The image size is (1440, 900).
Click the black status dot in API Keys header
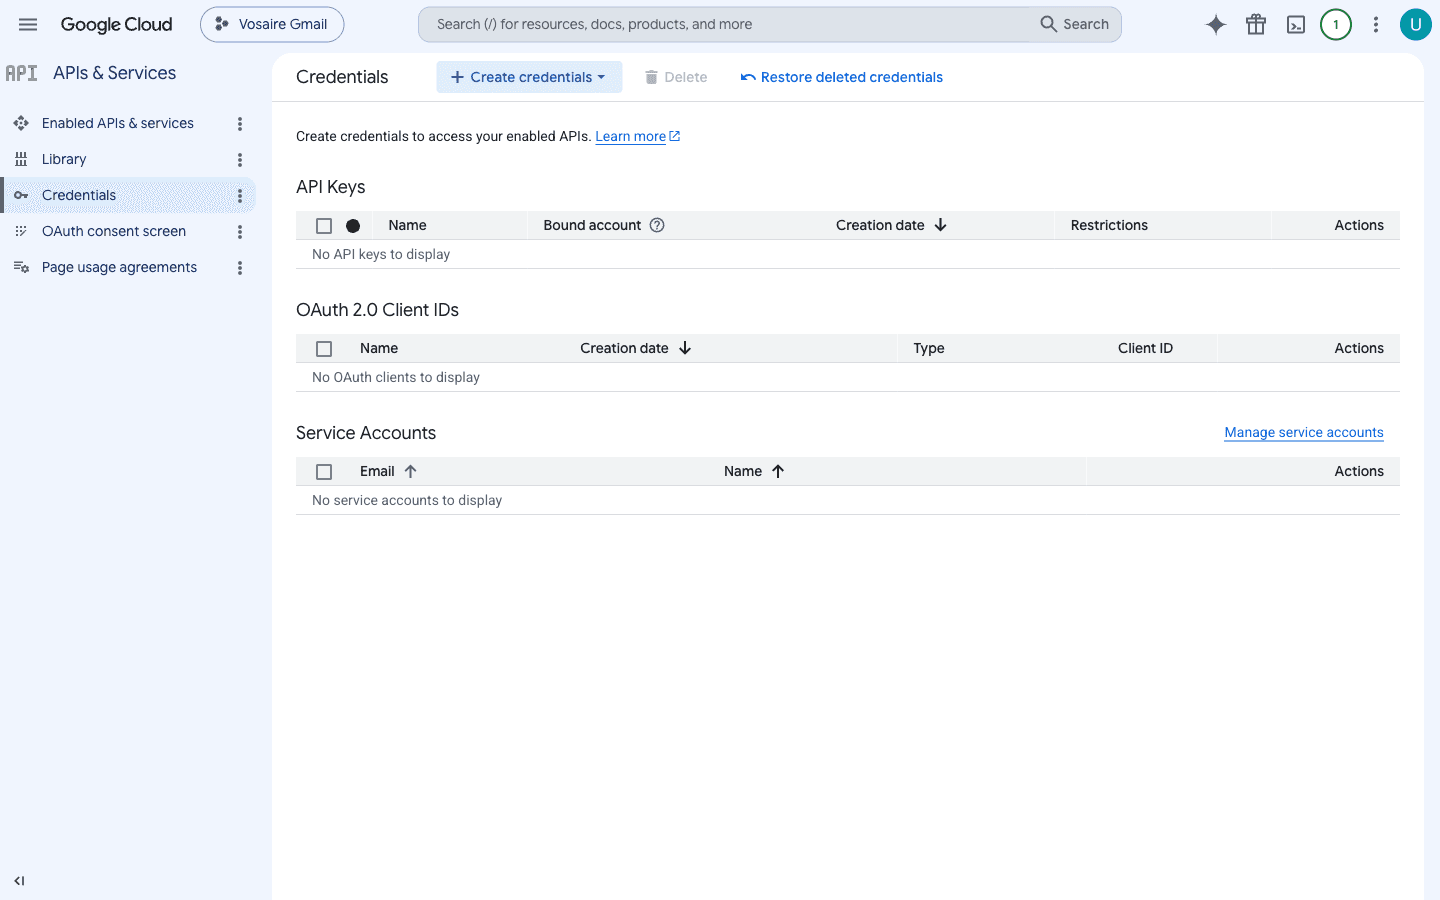point(353,226)
